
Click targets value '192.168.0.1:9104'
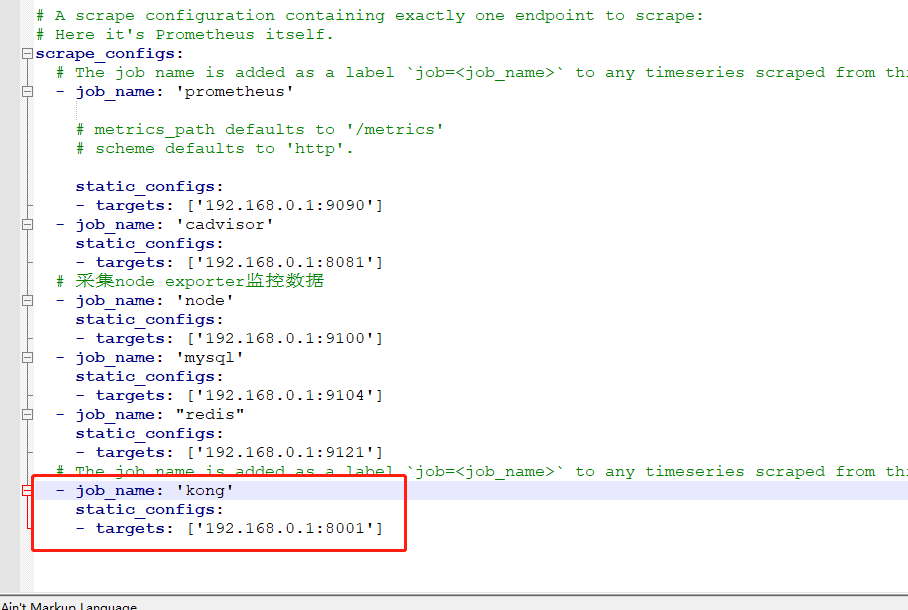(x=285, y=396)
